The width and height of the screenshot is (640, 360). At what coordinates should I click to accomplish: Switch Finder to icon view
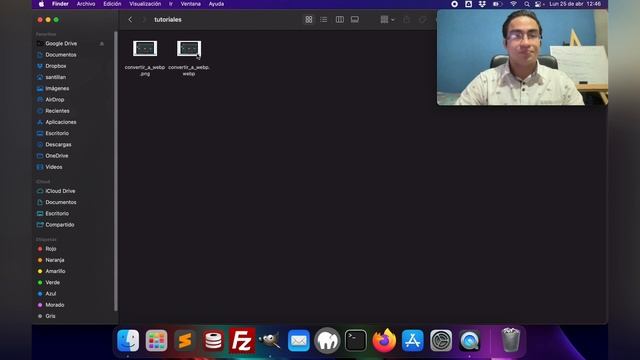pyautogui.click(x=309, y=20)
